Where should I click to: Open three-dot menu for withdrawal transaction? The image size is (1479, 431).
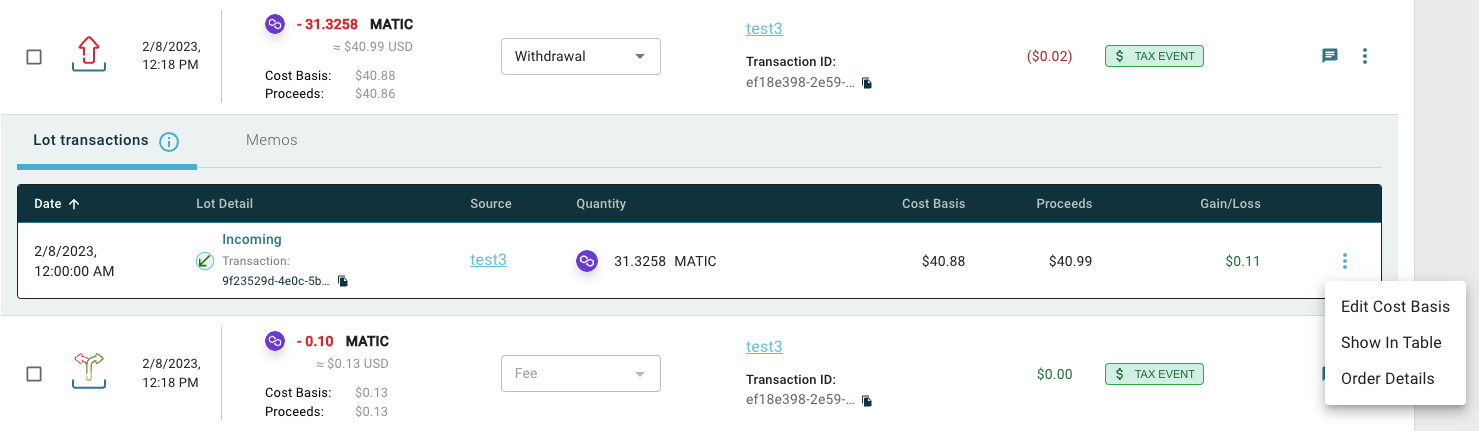[x=1365, y=56]
